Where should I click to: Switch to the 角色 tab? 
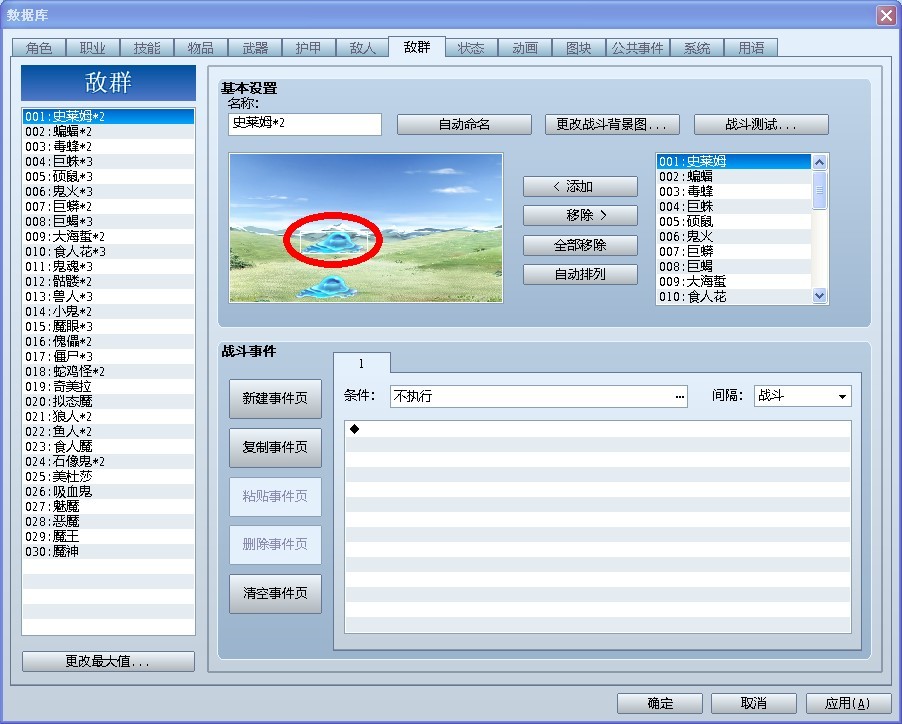pos(39,48)
